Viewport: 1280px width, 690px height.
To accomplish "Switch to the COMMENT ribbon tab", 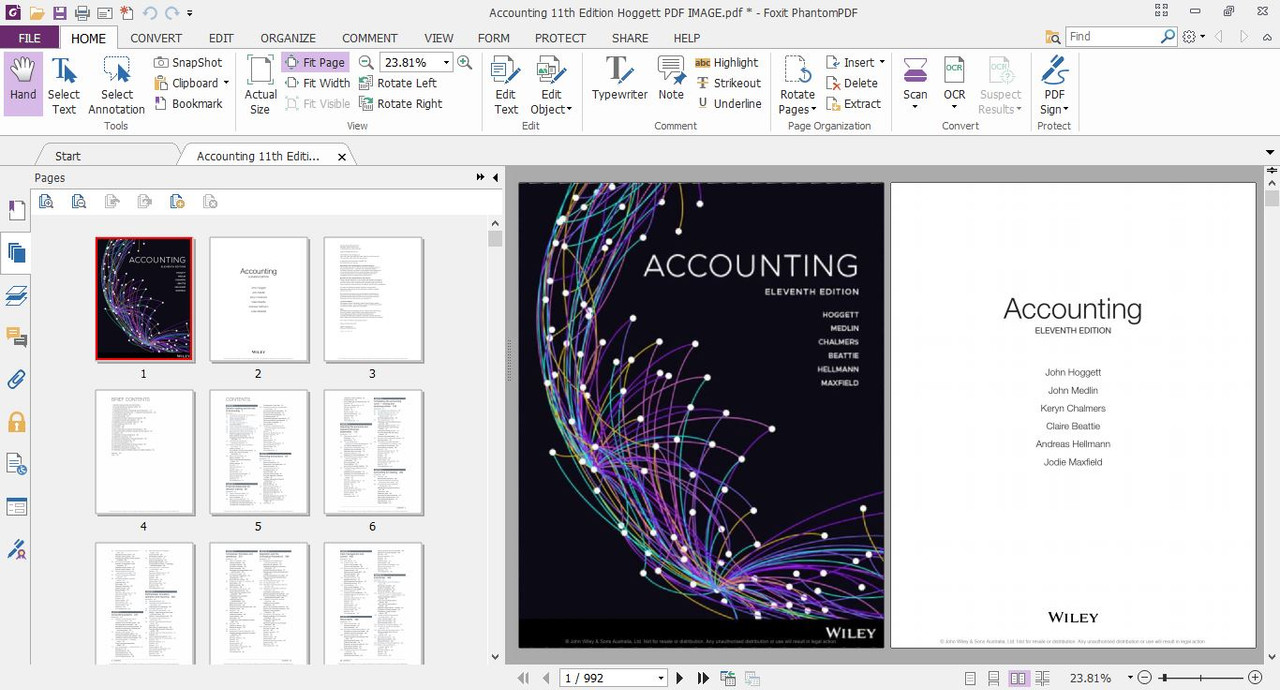I will click(370, 38).
